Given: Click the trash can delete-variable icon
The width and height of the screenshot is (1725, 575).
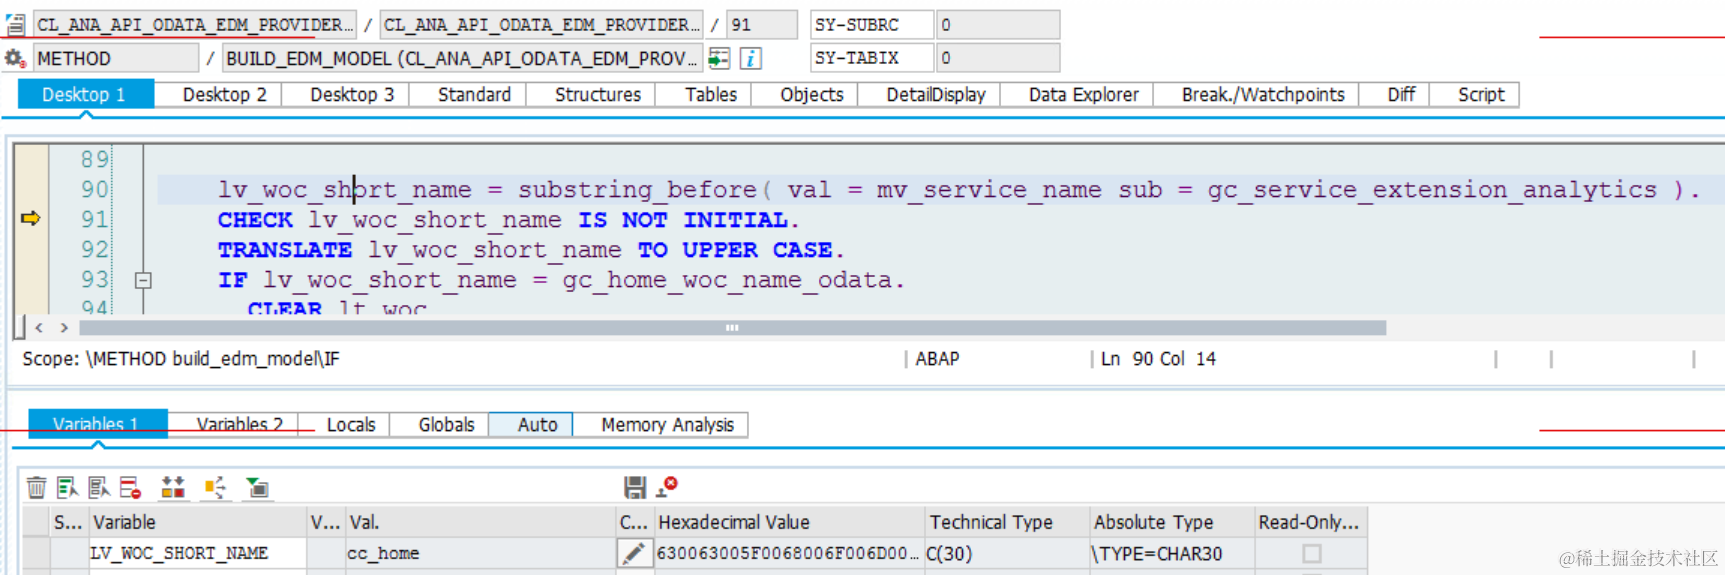Looking at the screenshot, I should 36,487.
